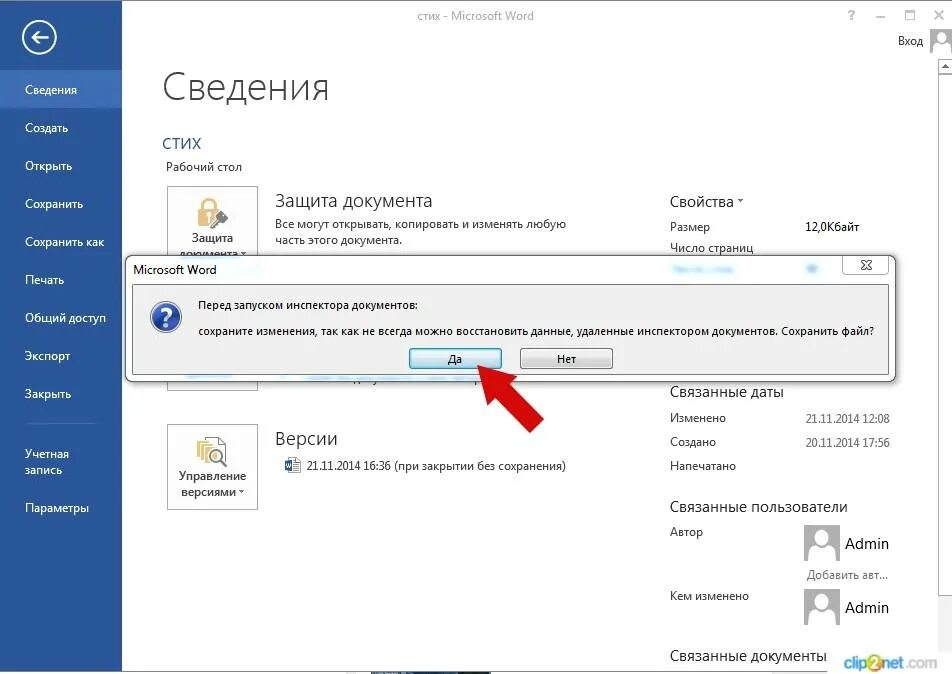
Task: Expand the Свойства dropdown
Action: pos(706,202)
